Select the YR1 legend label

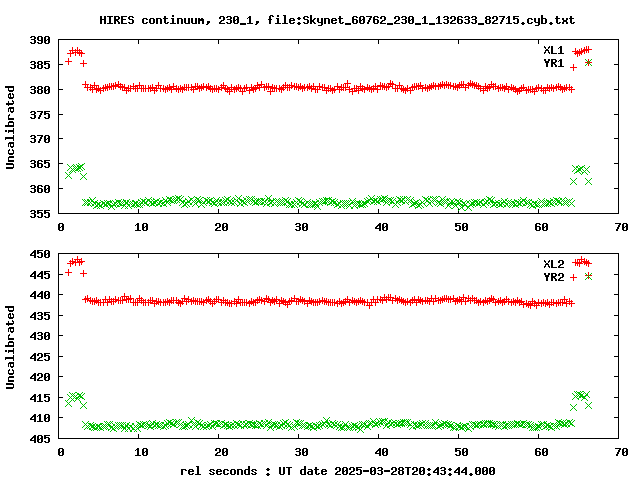pos(553,63)
